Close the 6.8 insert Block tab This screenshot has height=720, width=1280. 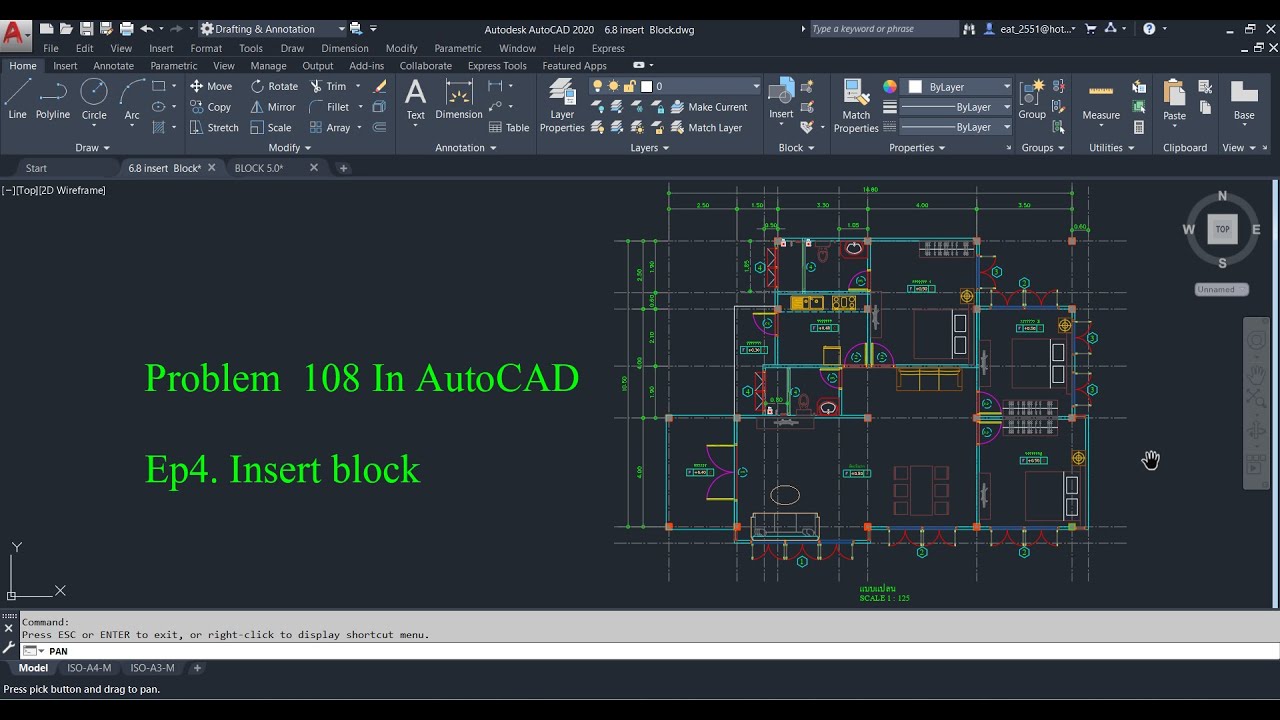coord(211,168)
